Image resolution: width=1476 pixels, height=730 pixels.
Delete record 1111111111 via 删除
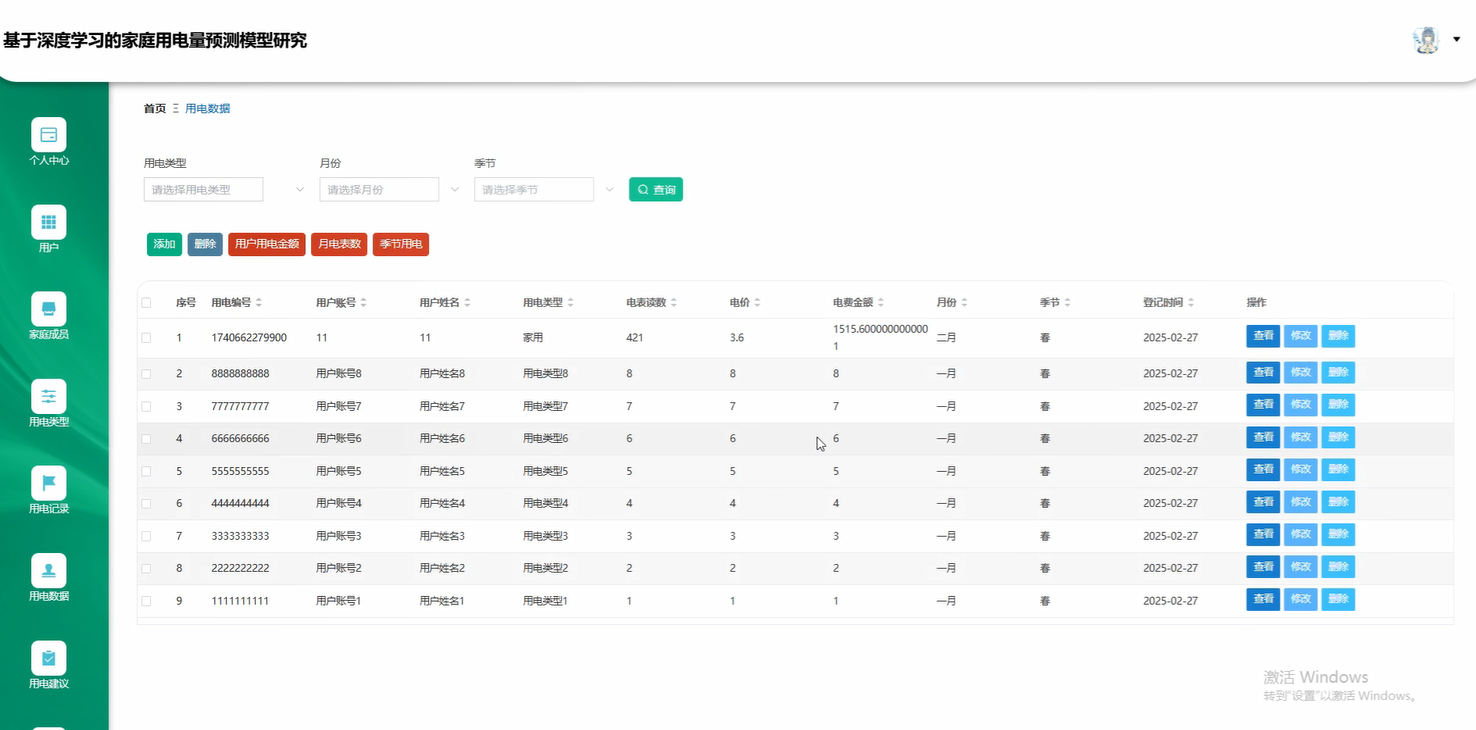point(1338,600)
